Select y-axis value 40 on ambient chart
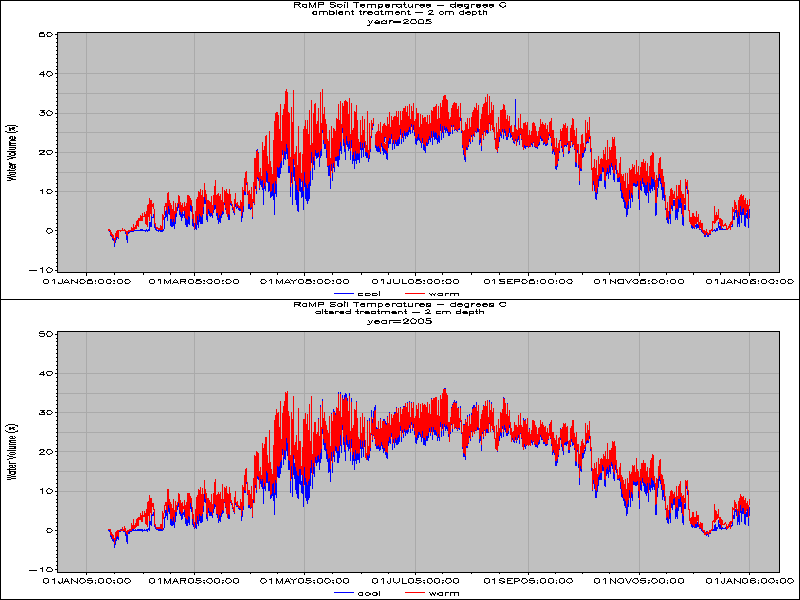 coord(46,74)
